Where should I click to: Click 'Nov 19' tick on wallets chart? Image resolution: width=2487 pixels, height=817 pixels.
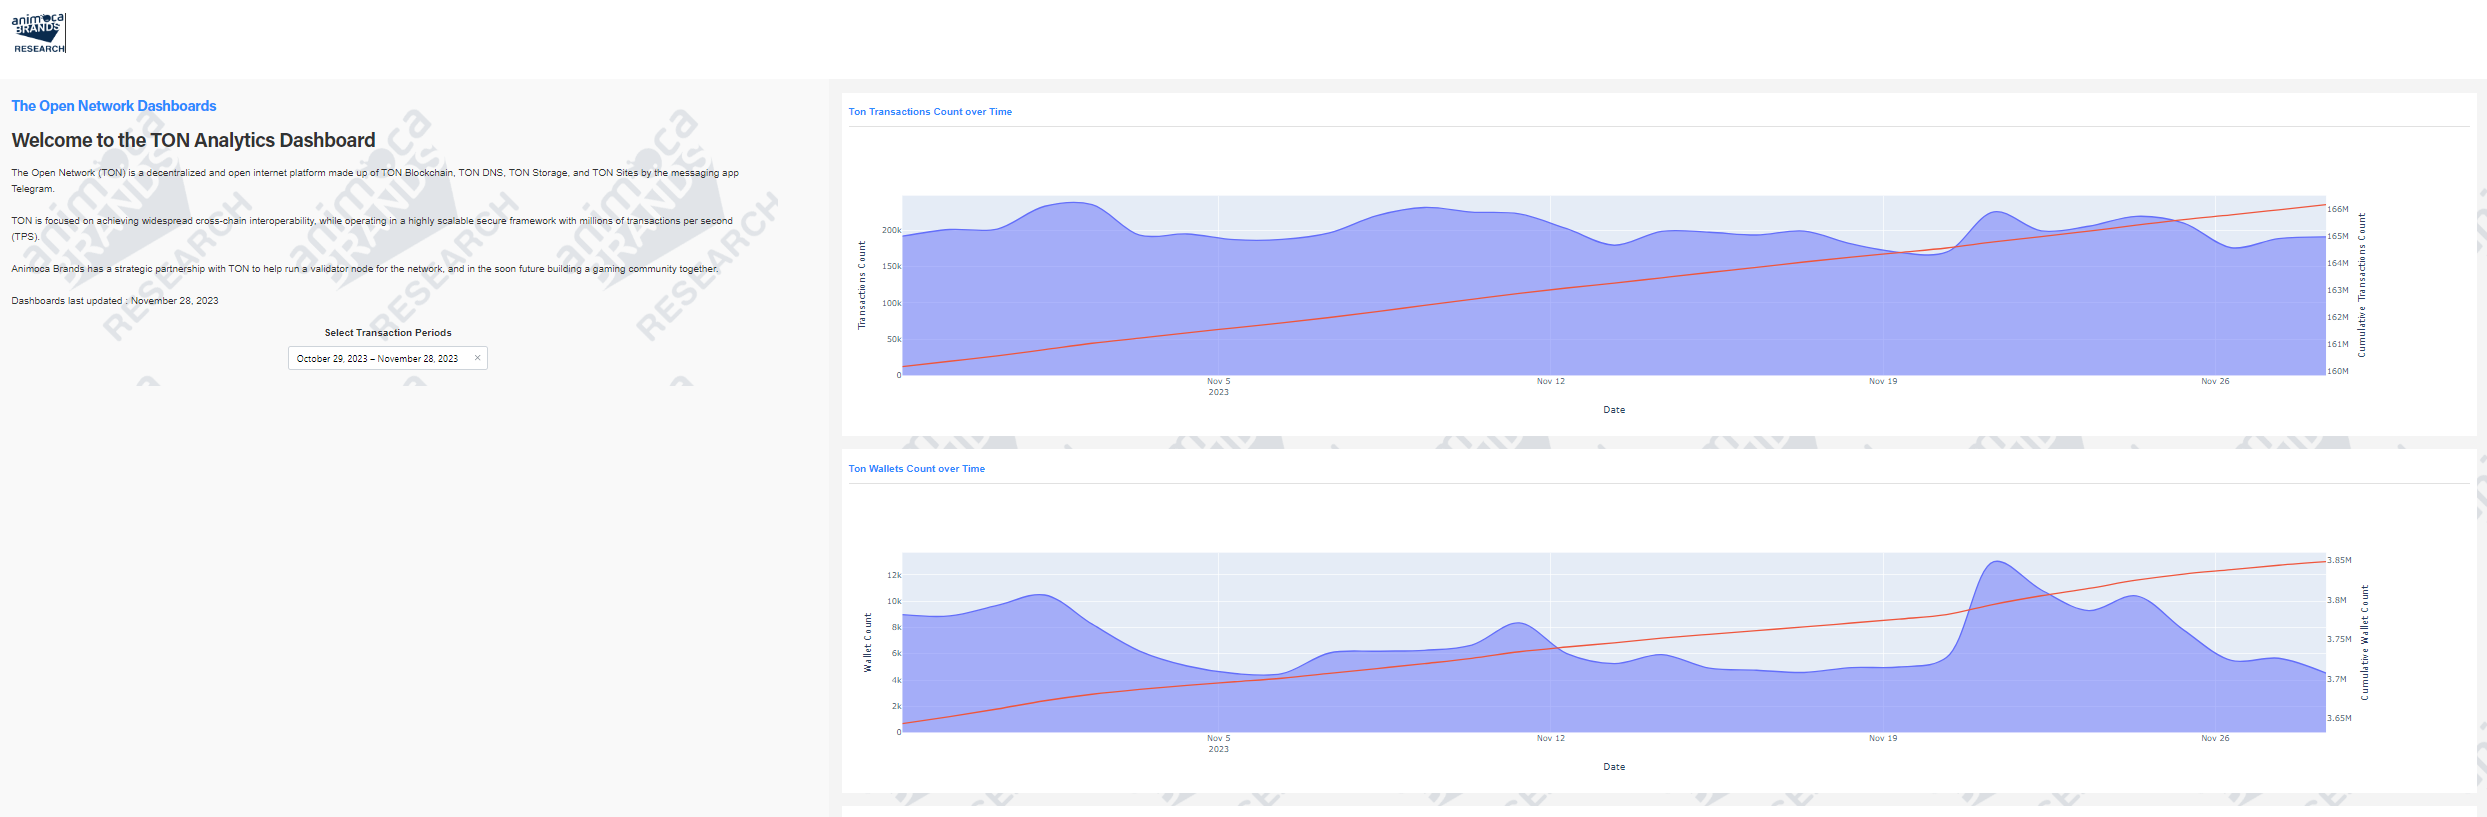[x=1883, y=738]
